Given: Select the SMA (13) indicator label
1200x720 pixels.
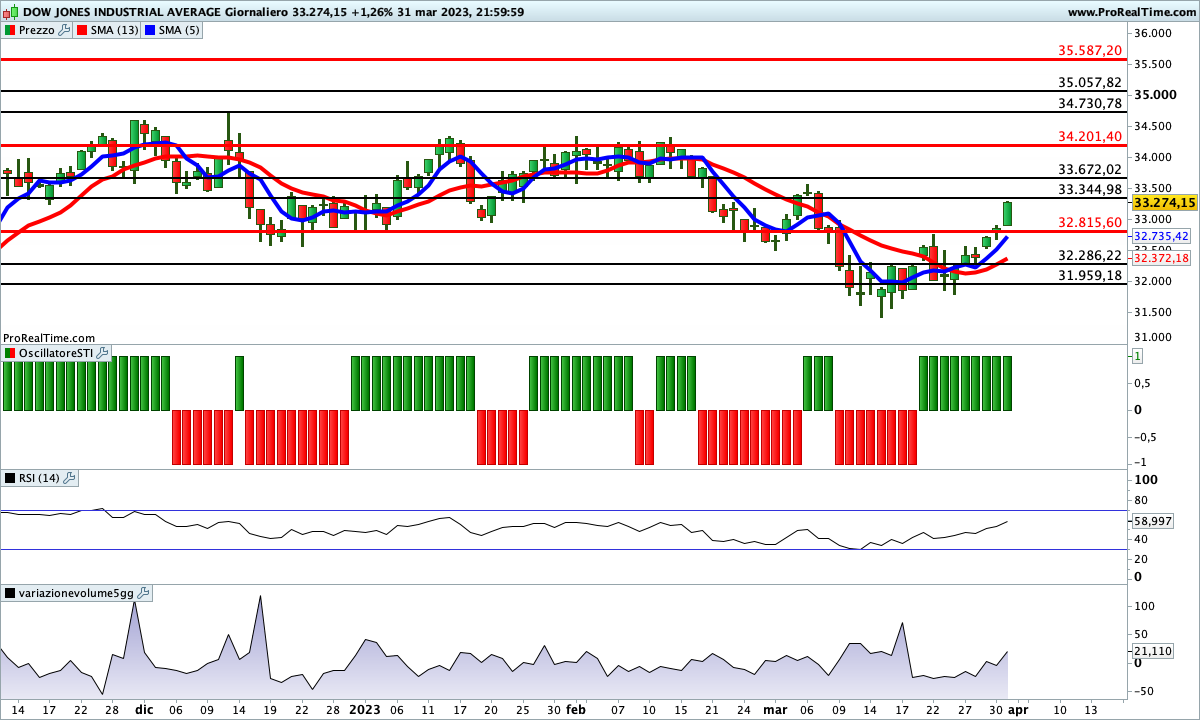Looking at the screenshot, I should [114, 30].
